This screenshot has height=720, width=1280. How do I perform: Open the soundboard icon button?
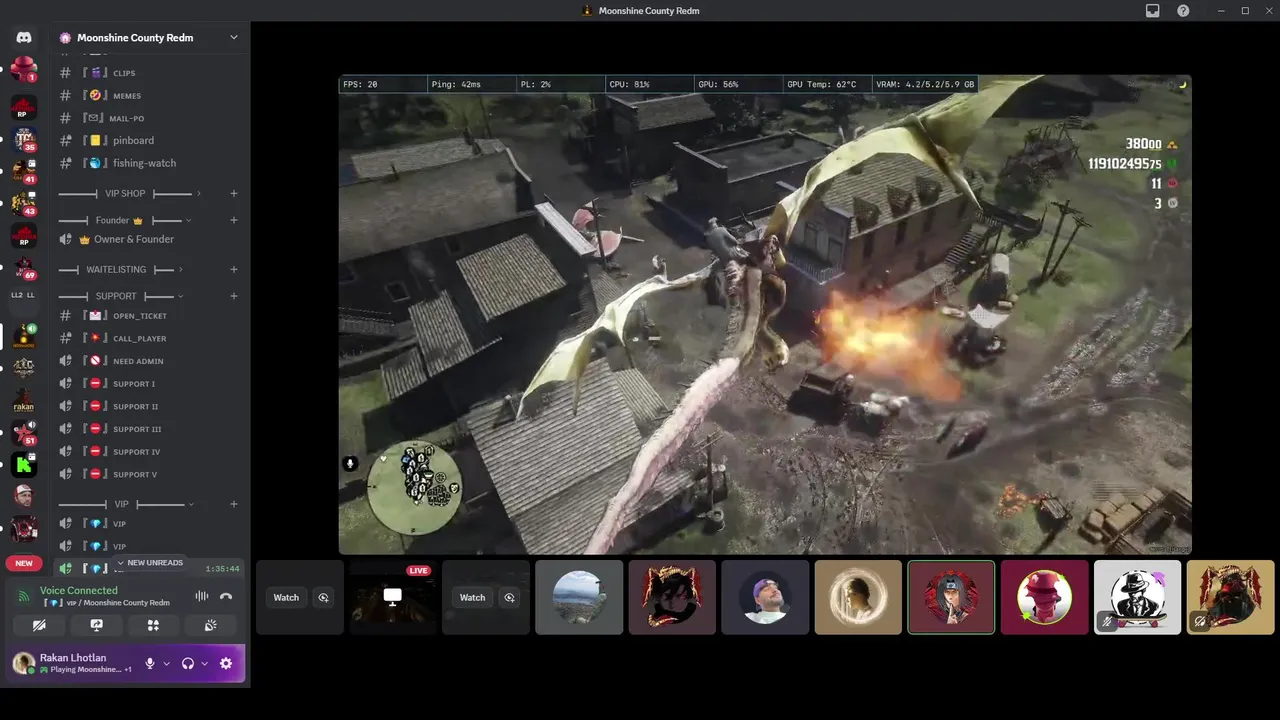coord(210,625)
